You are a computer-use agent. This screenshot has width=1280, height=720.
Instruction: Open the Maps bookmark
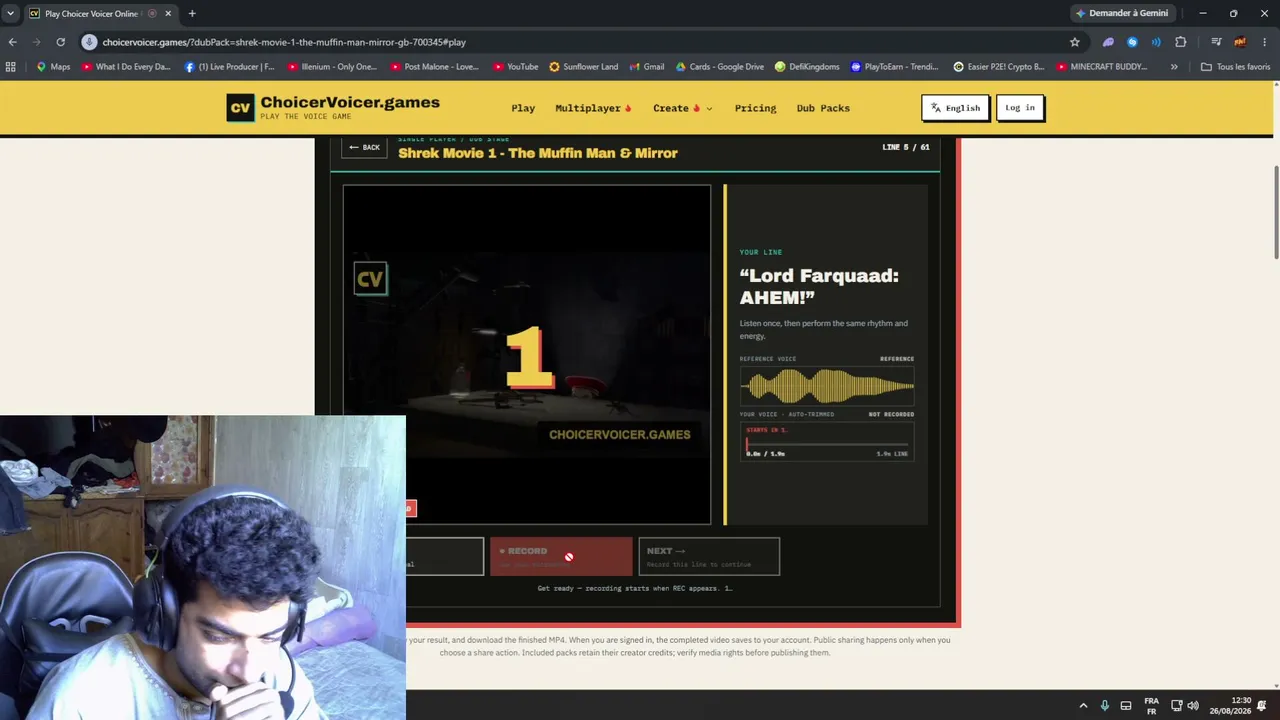[x=53, y=67]
